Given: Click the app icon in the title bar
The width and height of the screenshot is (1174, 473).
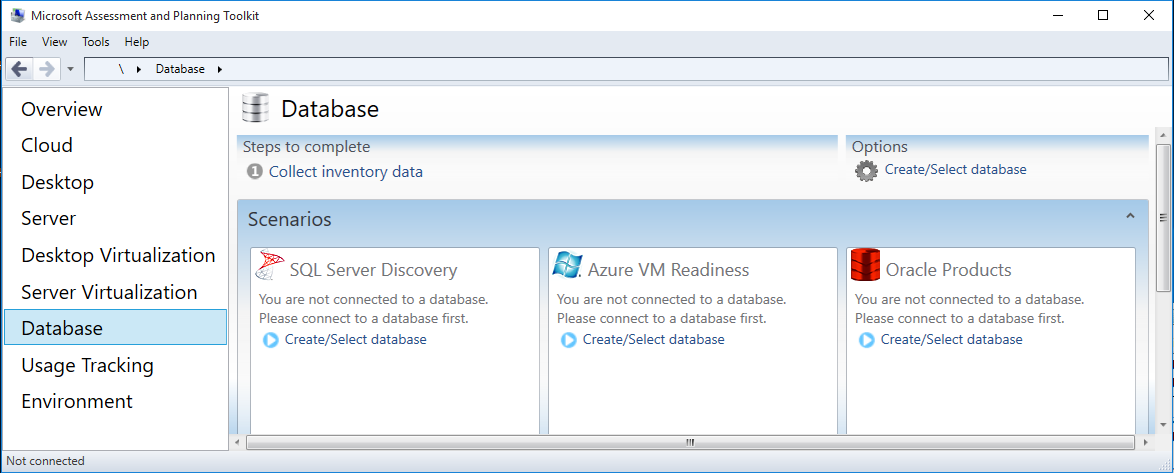Looking at the screenshot, I should [x=16, y=15].
